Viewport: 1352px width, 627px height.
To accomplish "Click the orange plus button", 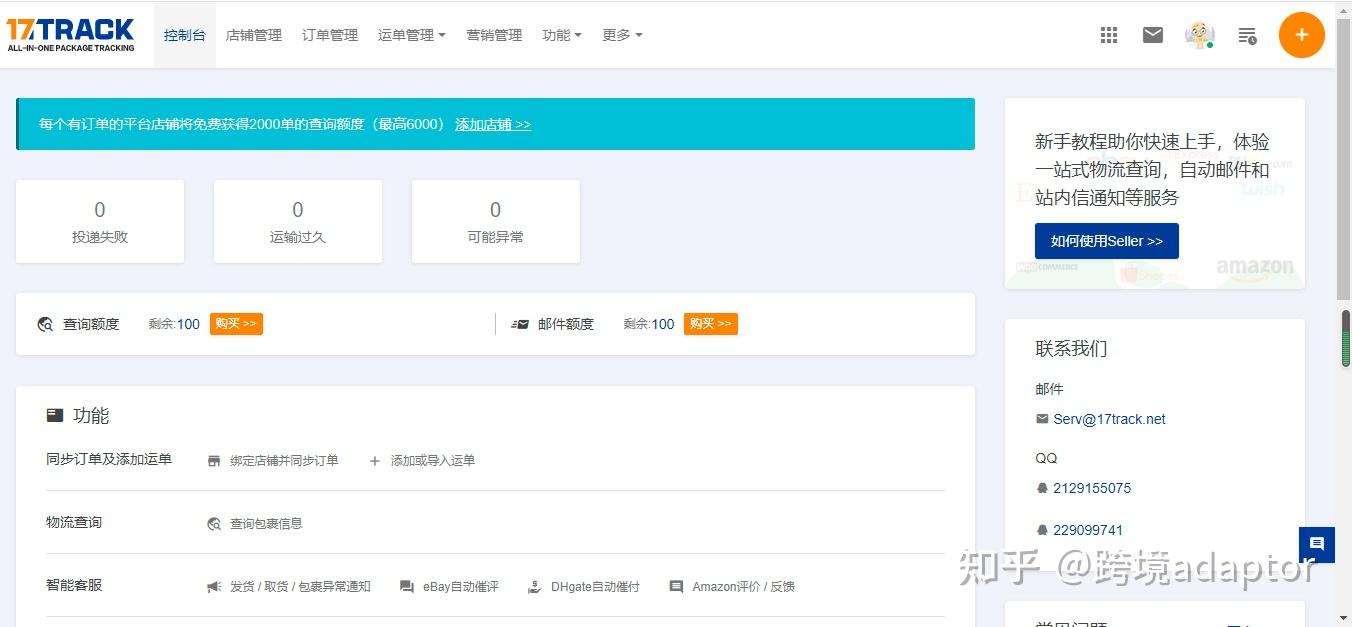I will pyautogui.click(x=1301, y=34).
